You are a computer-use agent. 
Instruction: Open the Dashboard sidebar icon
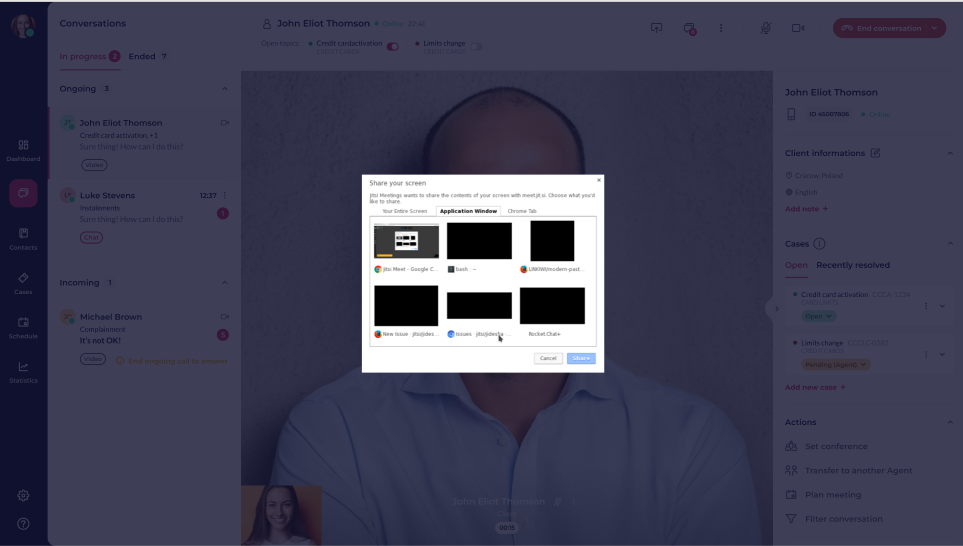pyautogui.click(x=23, y=150)
